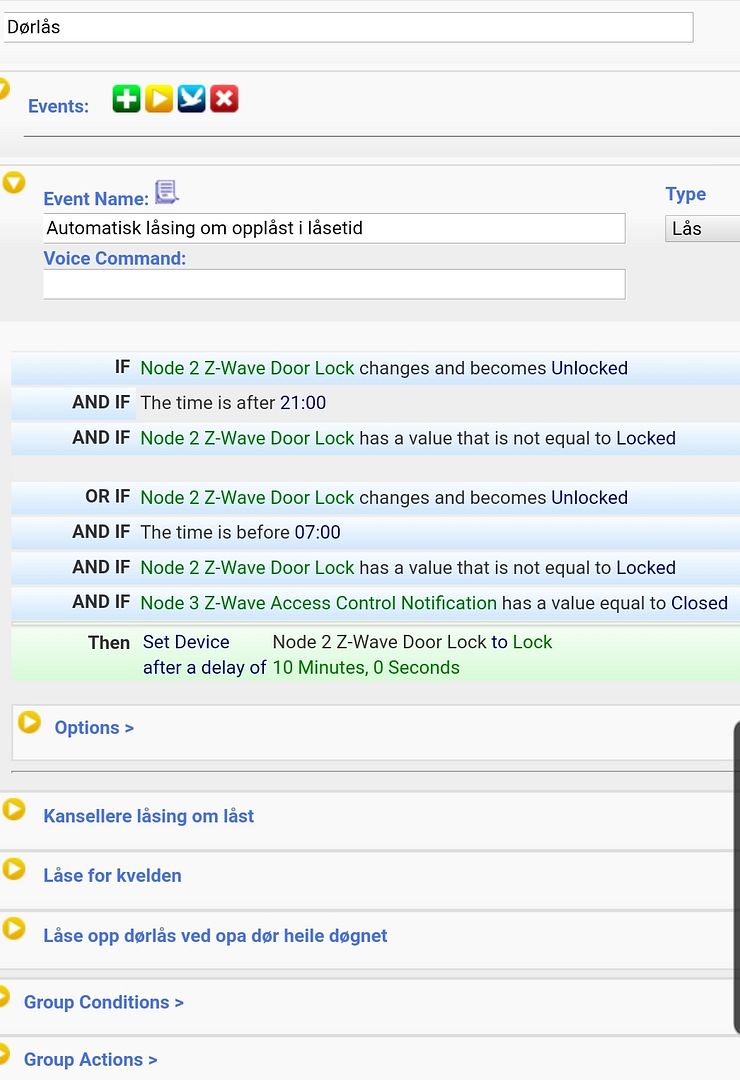The image size is (740, 1080).
Task: Expand the Låse for kvelden arrow
Action: (14, 869)
